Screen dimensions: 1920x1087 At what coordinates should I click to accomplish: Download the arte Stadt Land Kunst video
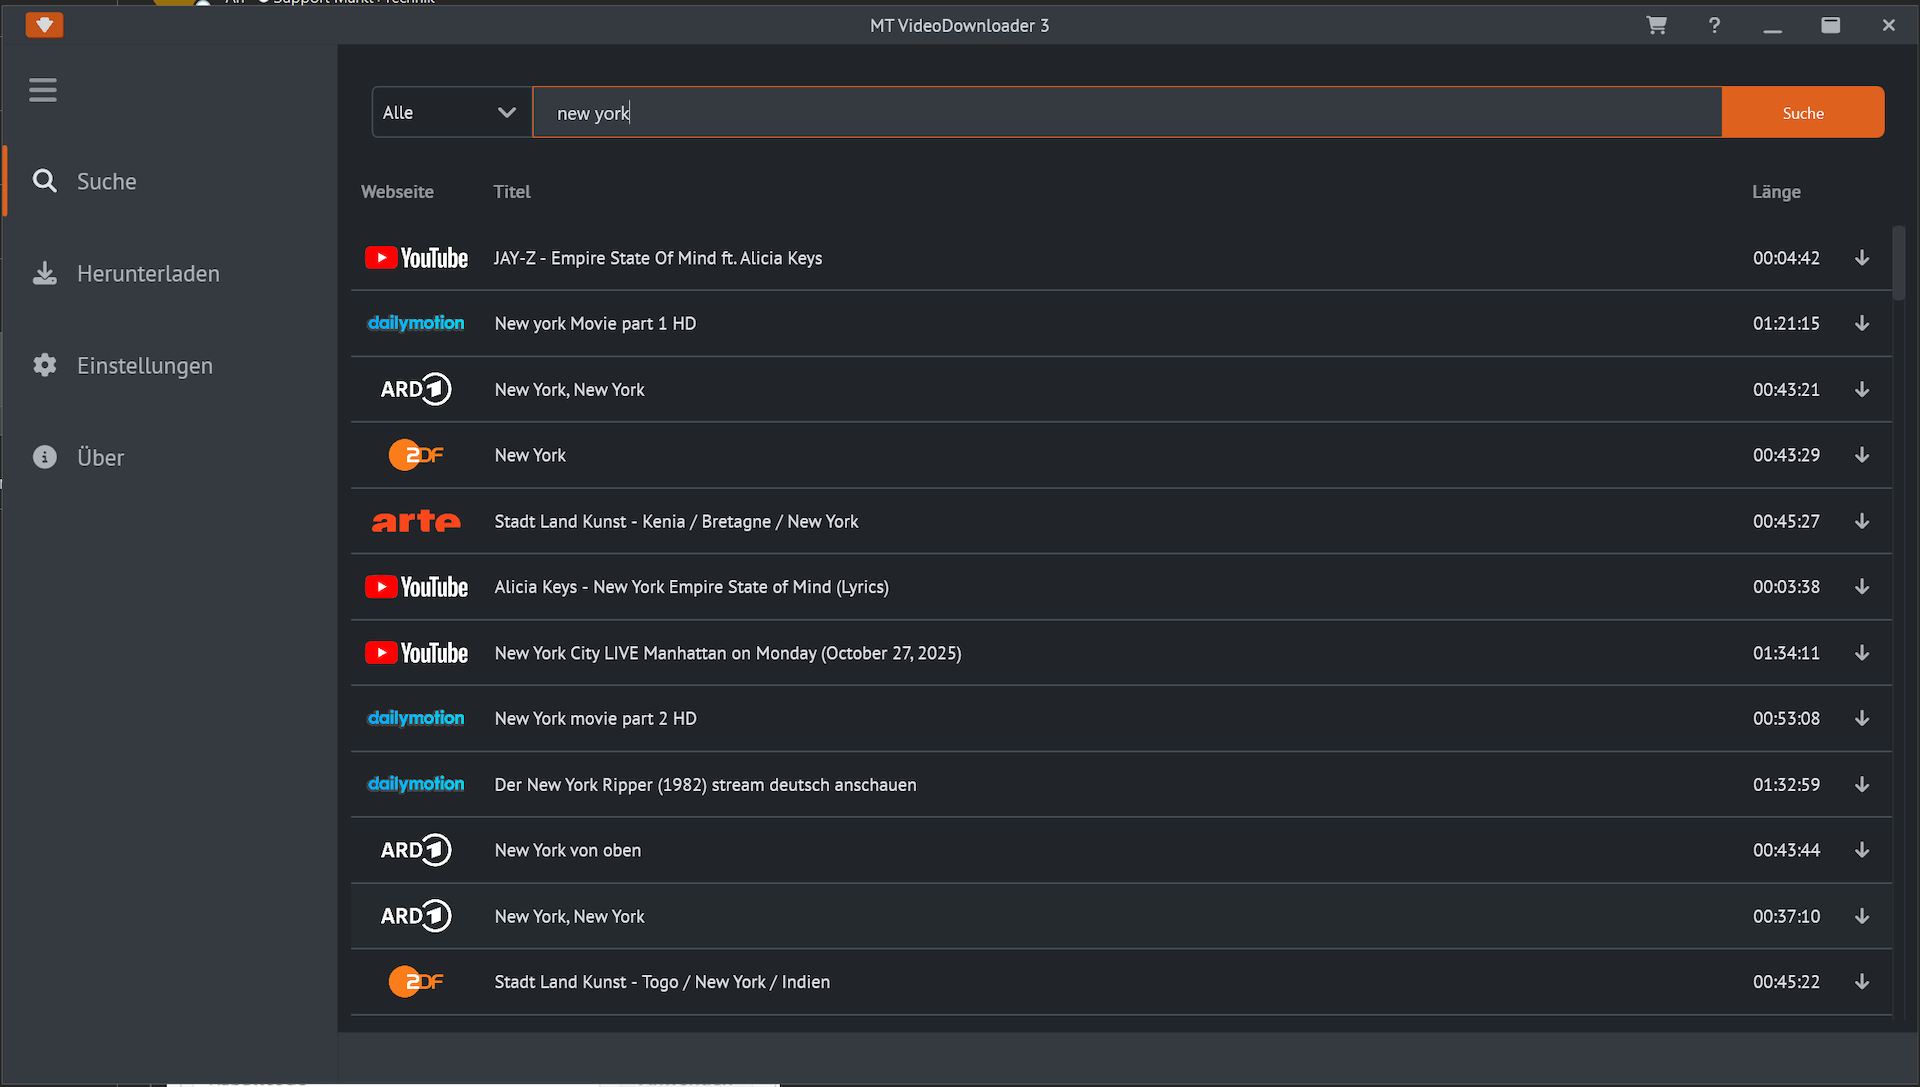pyautogui.click(x=1862, y=521)
